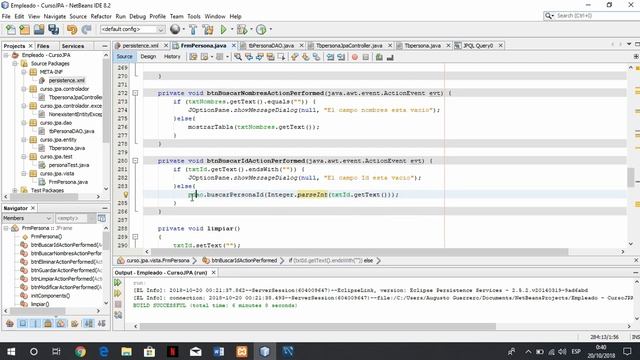Image resolution: width=640 pixels, height=360 pixels.
Task: Click the editor vertical scrollbar thumb
Action: tap(631, 177)
